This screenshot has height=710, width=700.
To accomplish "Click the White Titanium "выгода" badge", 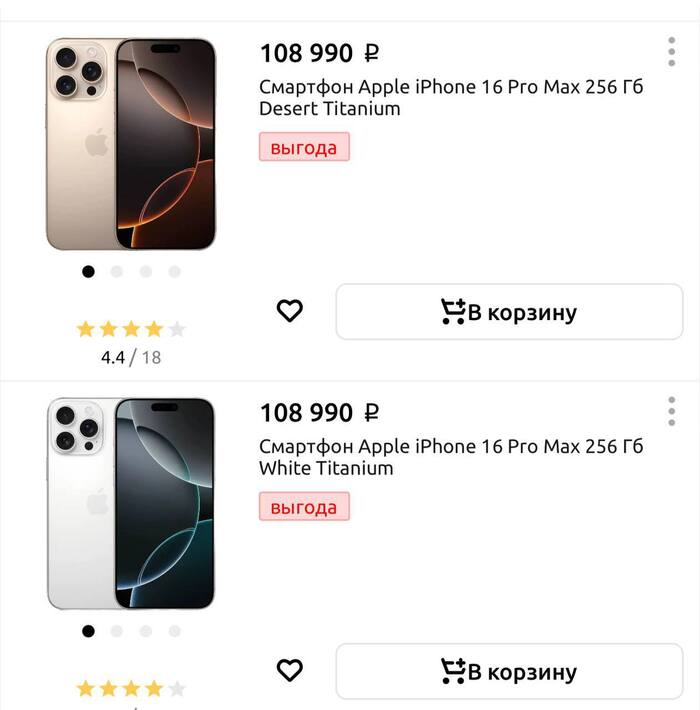I will (304, 507).
